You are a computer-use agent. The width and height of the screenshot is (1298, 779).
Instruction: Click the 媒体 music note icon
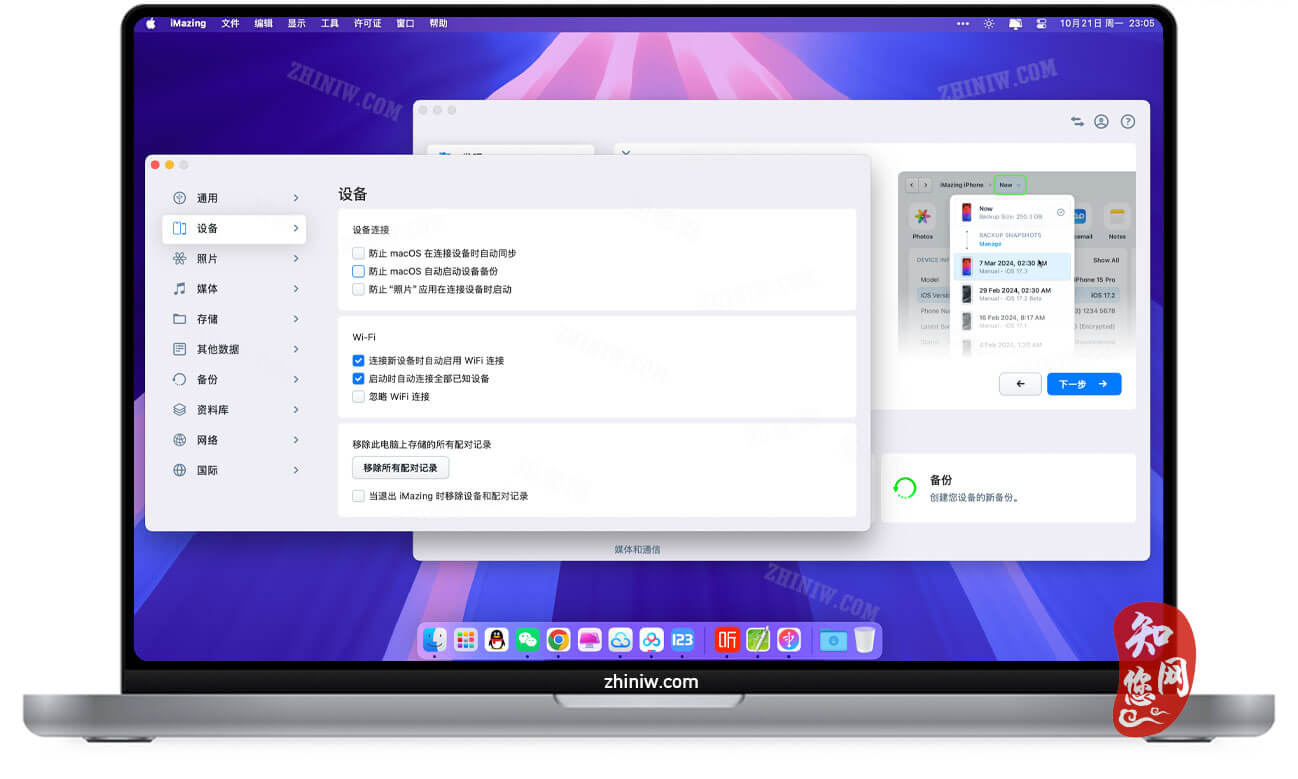(179, 288)
